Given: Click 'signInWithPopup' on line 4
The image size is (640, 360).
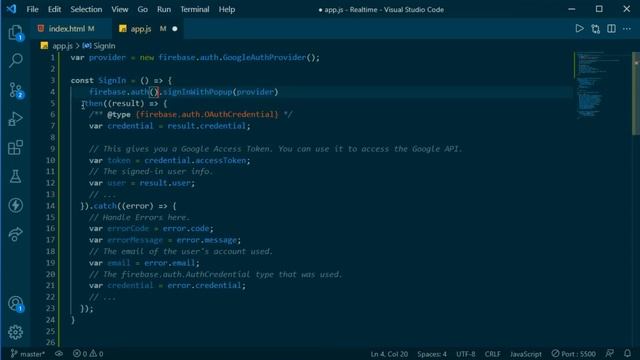Looking at the screenshot, I should click(198, 92).
